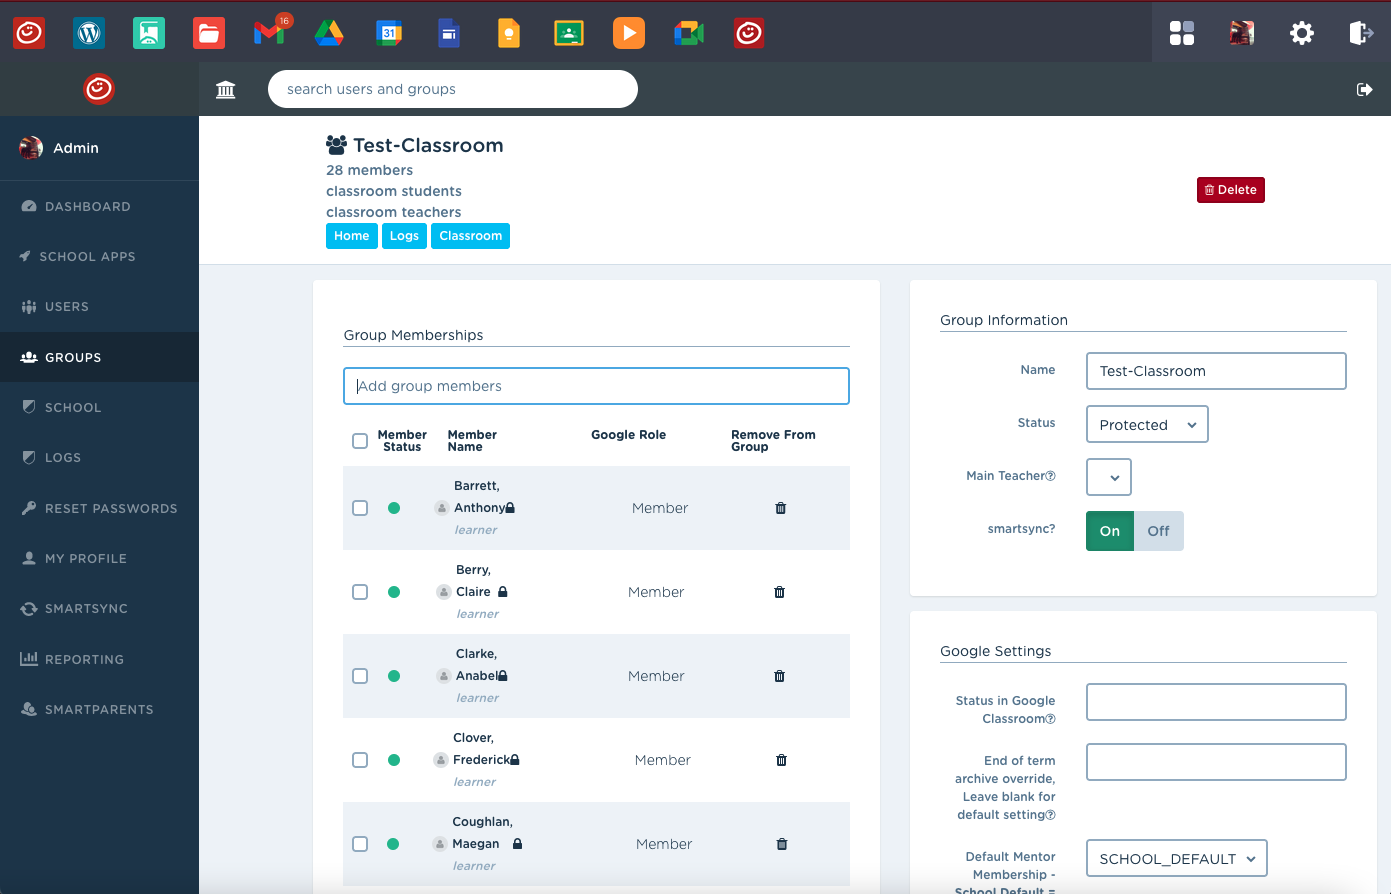This screenshot has width=1391, height=894.
Task: Open the WordPress shortcut icon
Action: pyautogui.click(x=89, y=33)
